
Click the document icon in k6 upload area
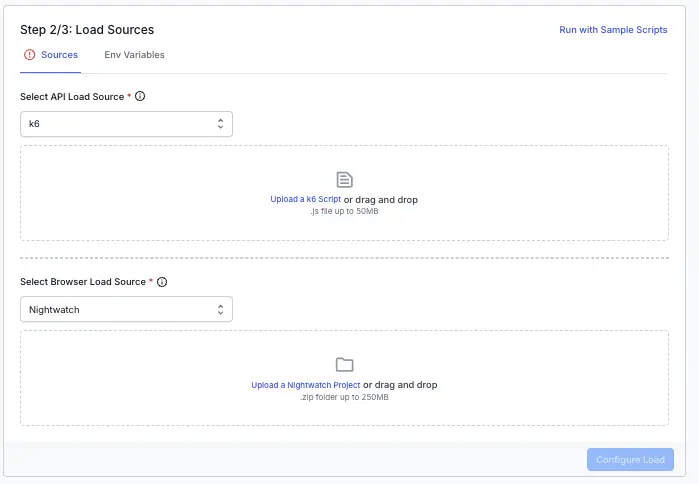(344, 180)
